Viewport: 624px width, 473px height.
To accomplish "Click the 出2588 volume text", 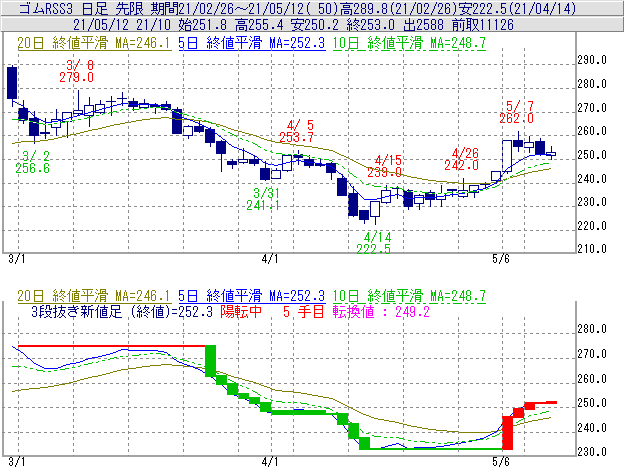I will coord(423,25).
